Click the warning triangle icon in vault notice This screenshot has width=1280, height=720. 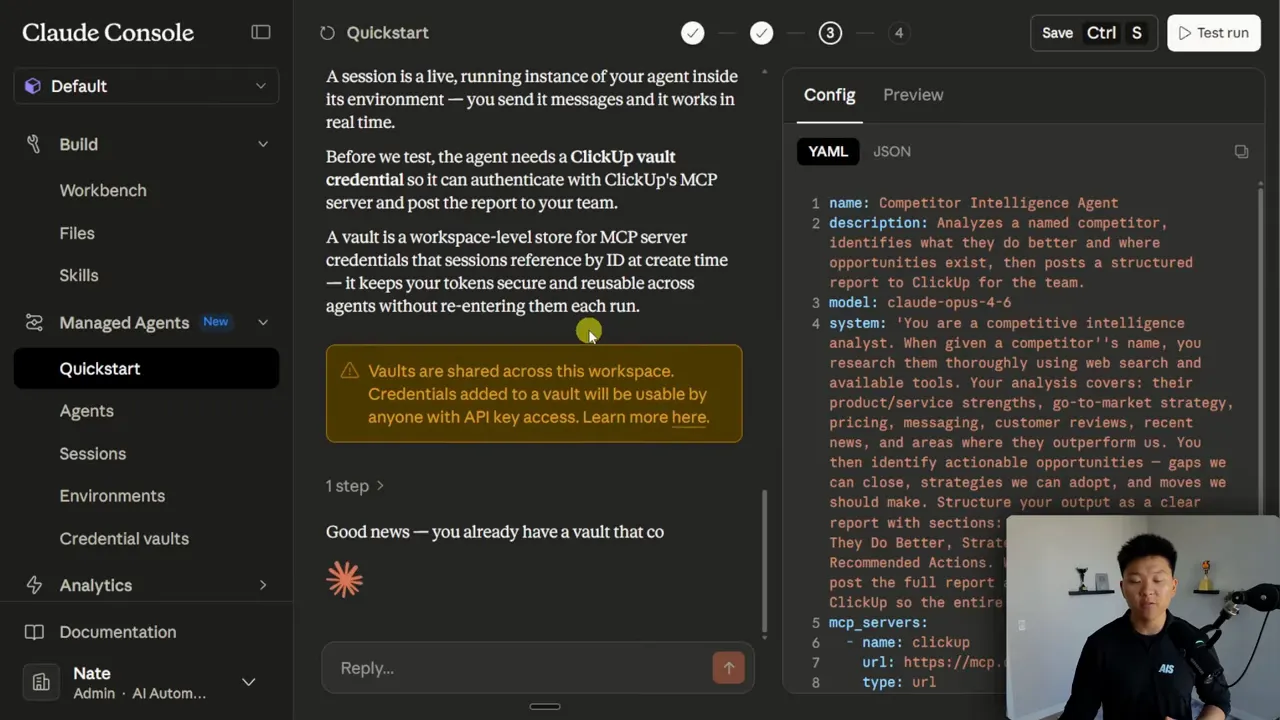tap(349, 371)
